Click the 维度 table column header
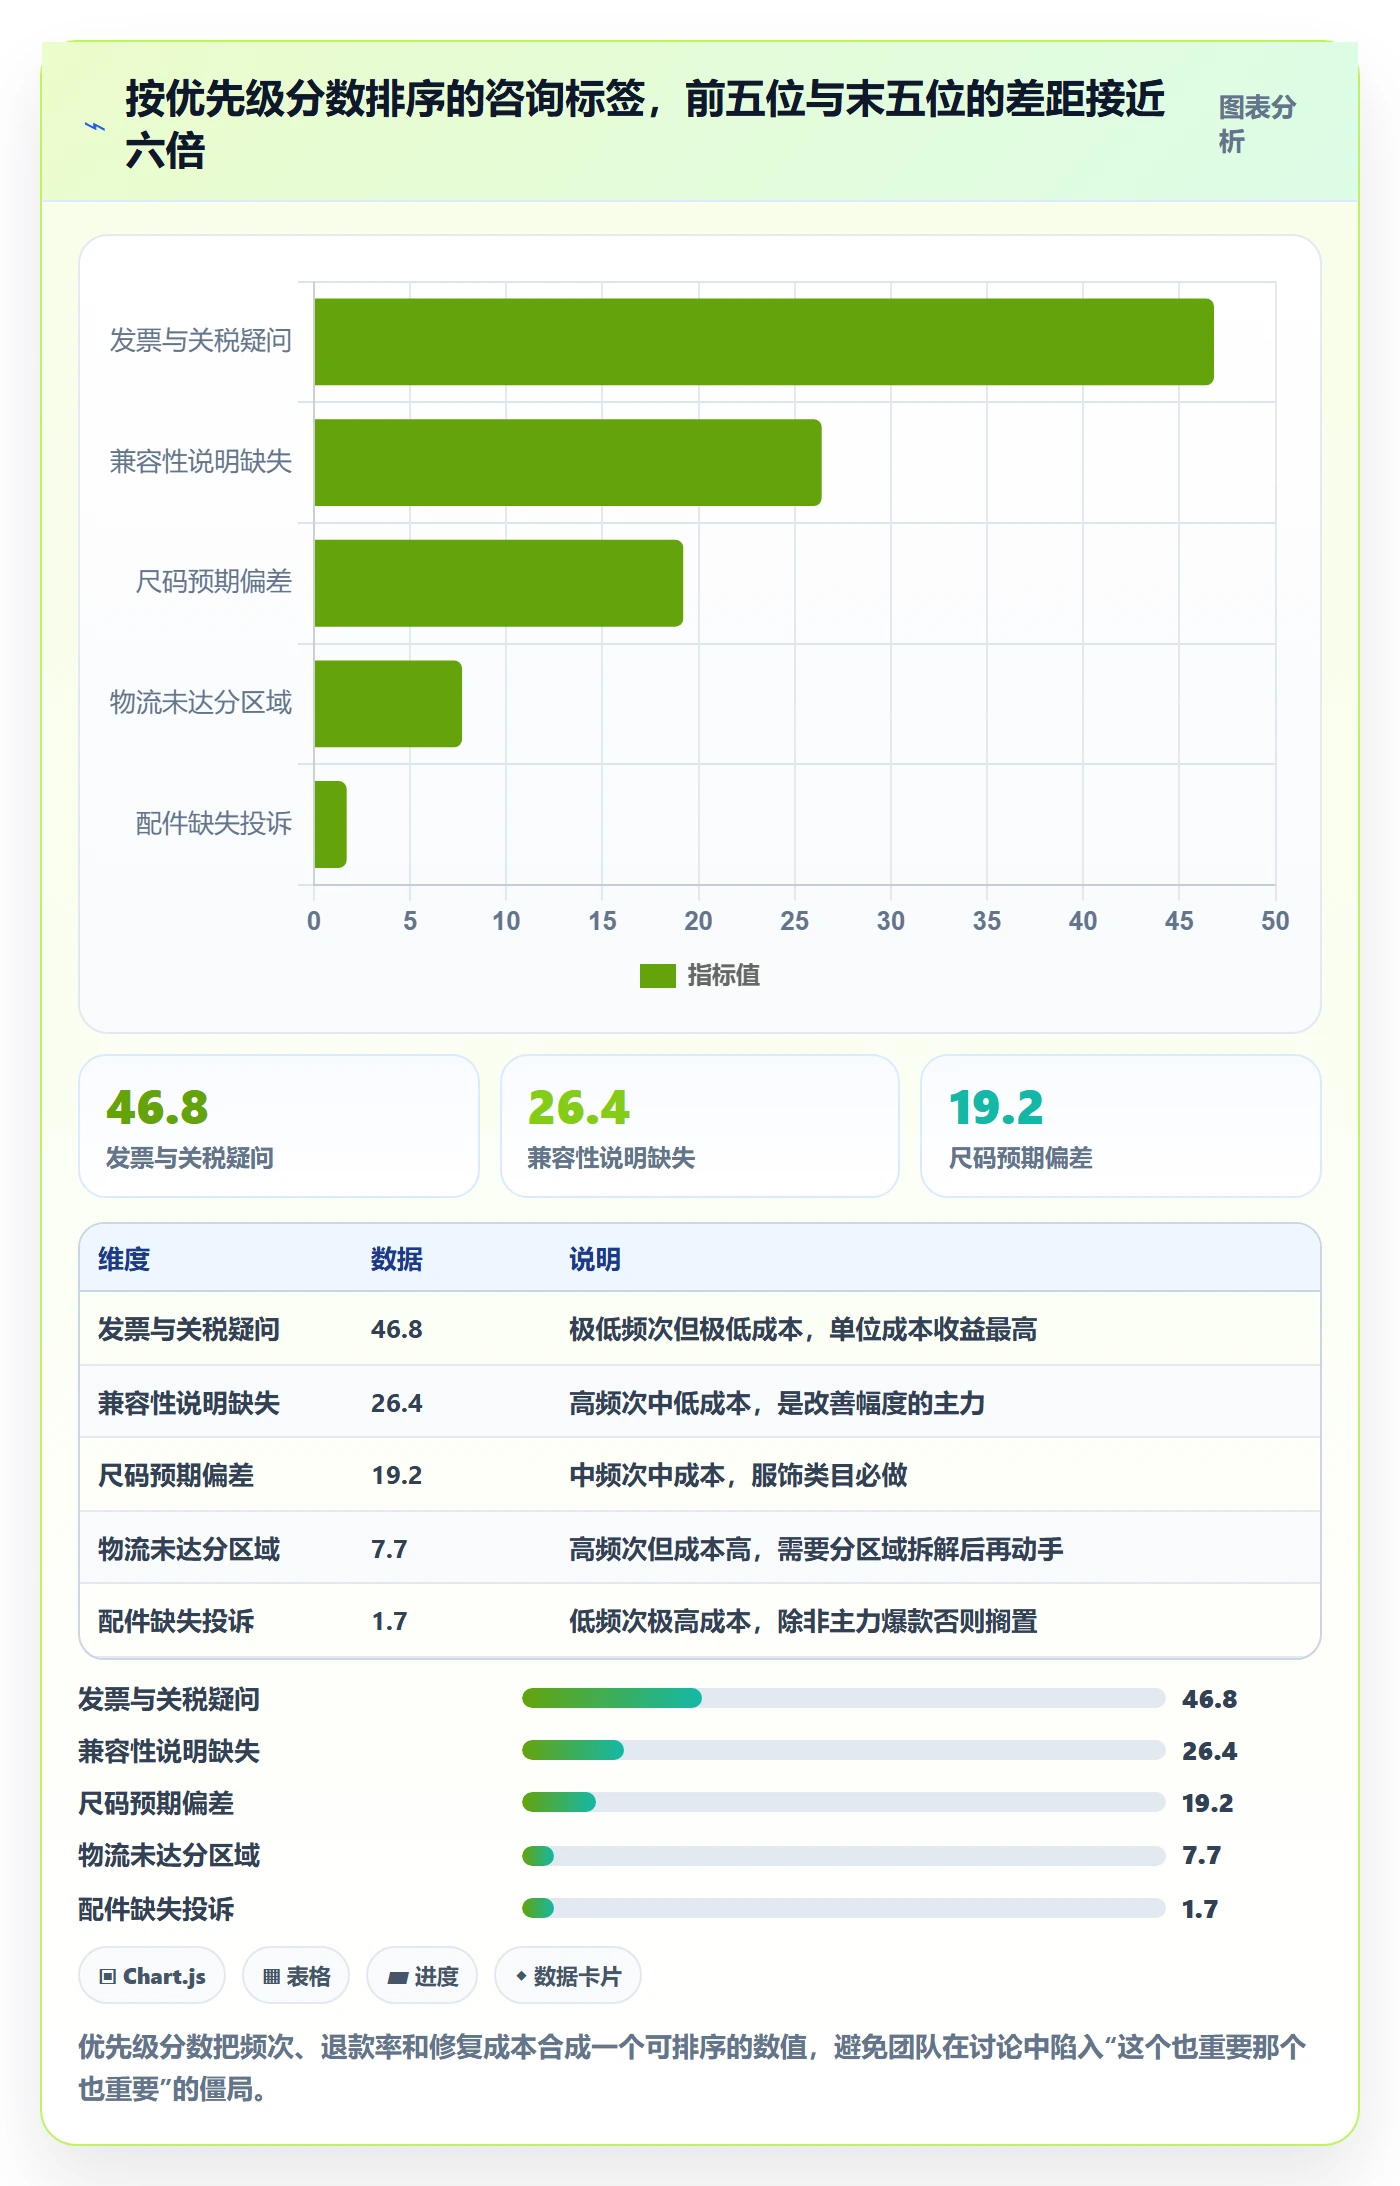1400x2186 pixels. click(x=124, y=1259)
